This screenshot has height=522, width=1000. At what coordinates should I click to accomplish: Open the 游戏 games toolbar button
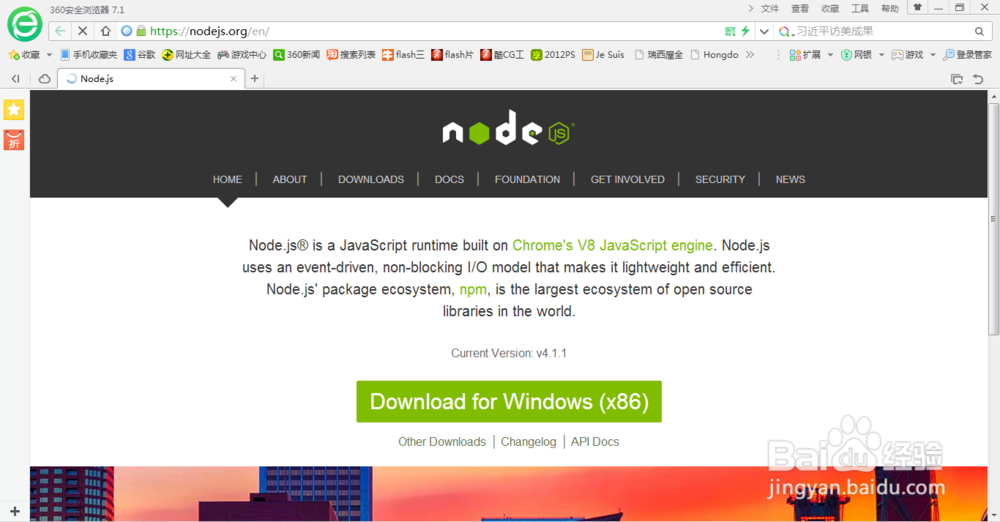(907, 55)
